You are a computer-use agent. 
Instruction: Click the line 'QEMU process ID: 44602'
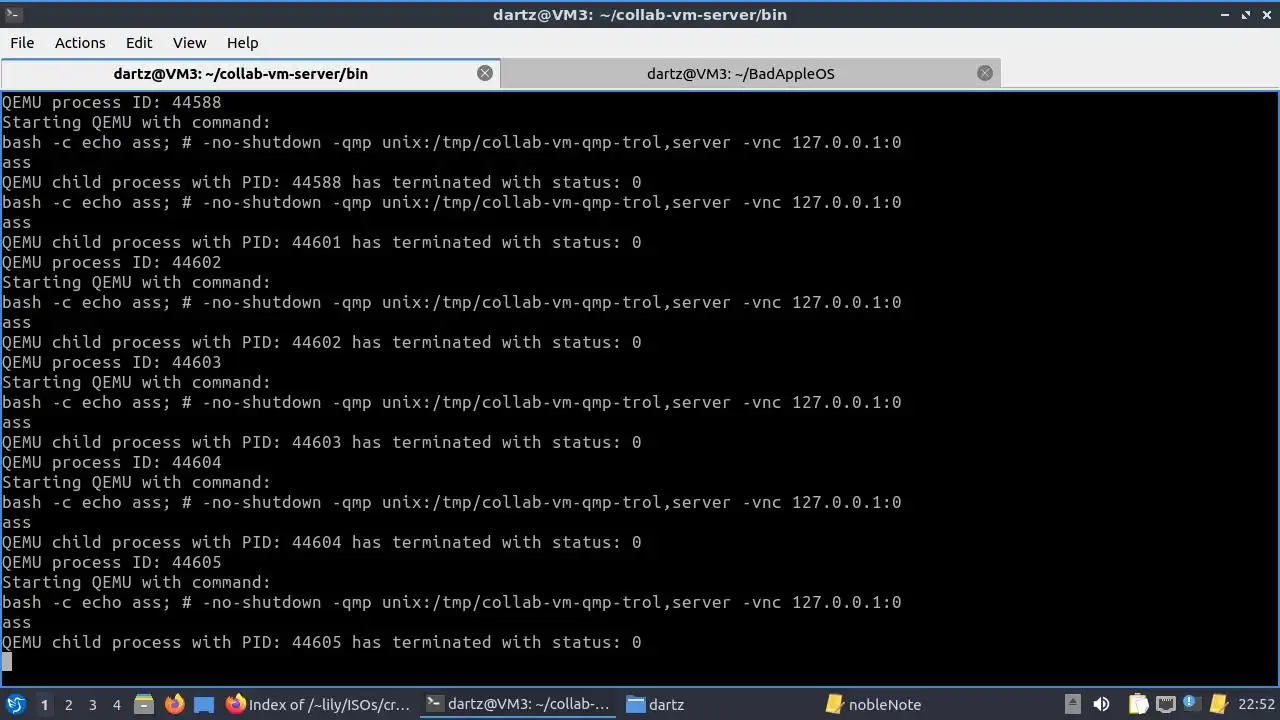click(x=112, y=262)
